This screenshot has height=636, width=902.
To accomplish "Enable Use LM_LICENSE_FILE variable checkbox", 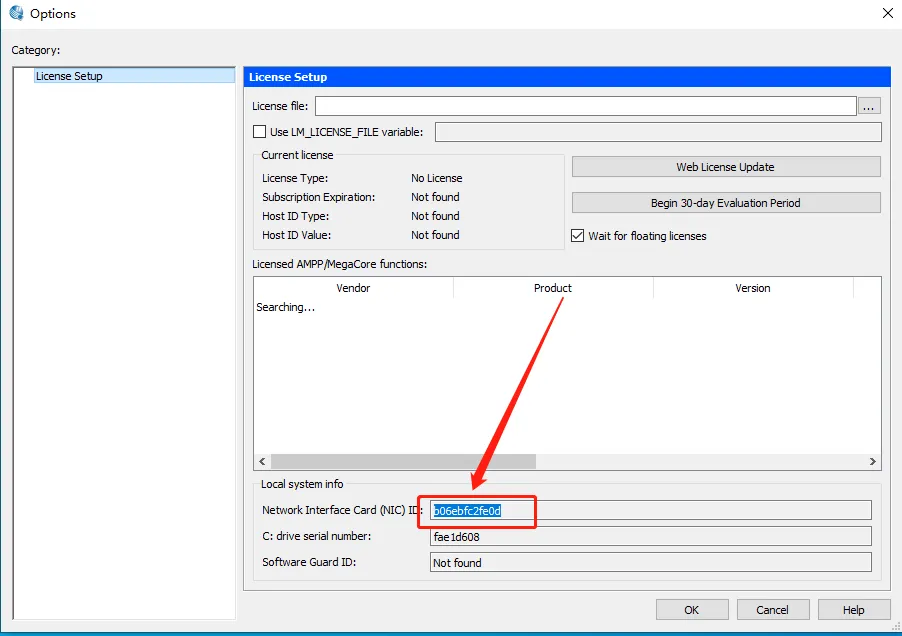I will click(x=259, y=132).
